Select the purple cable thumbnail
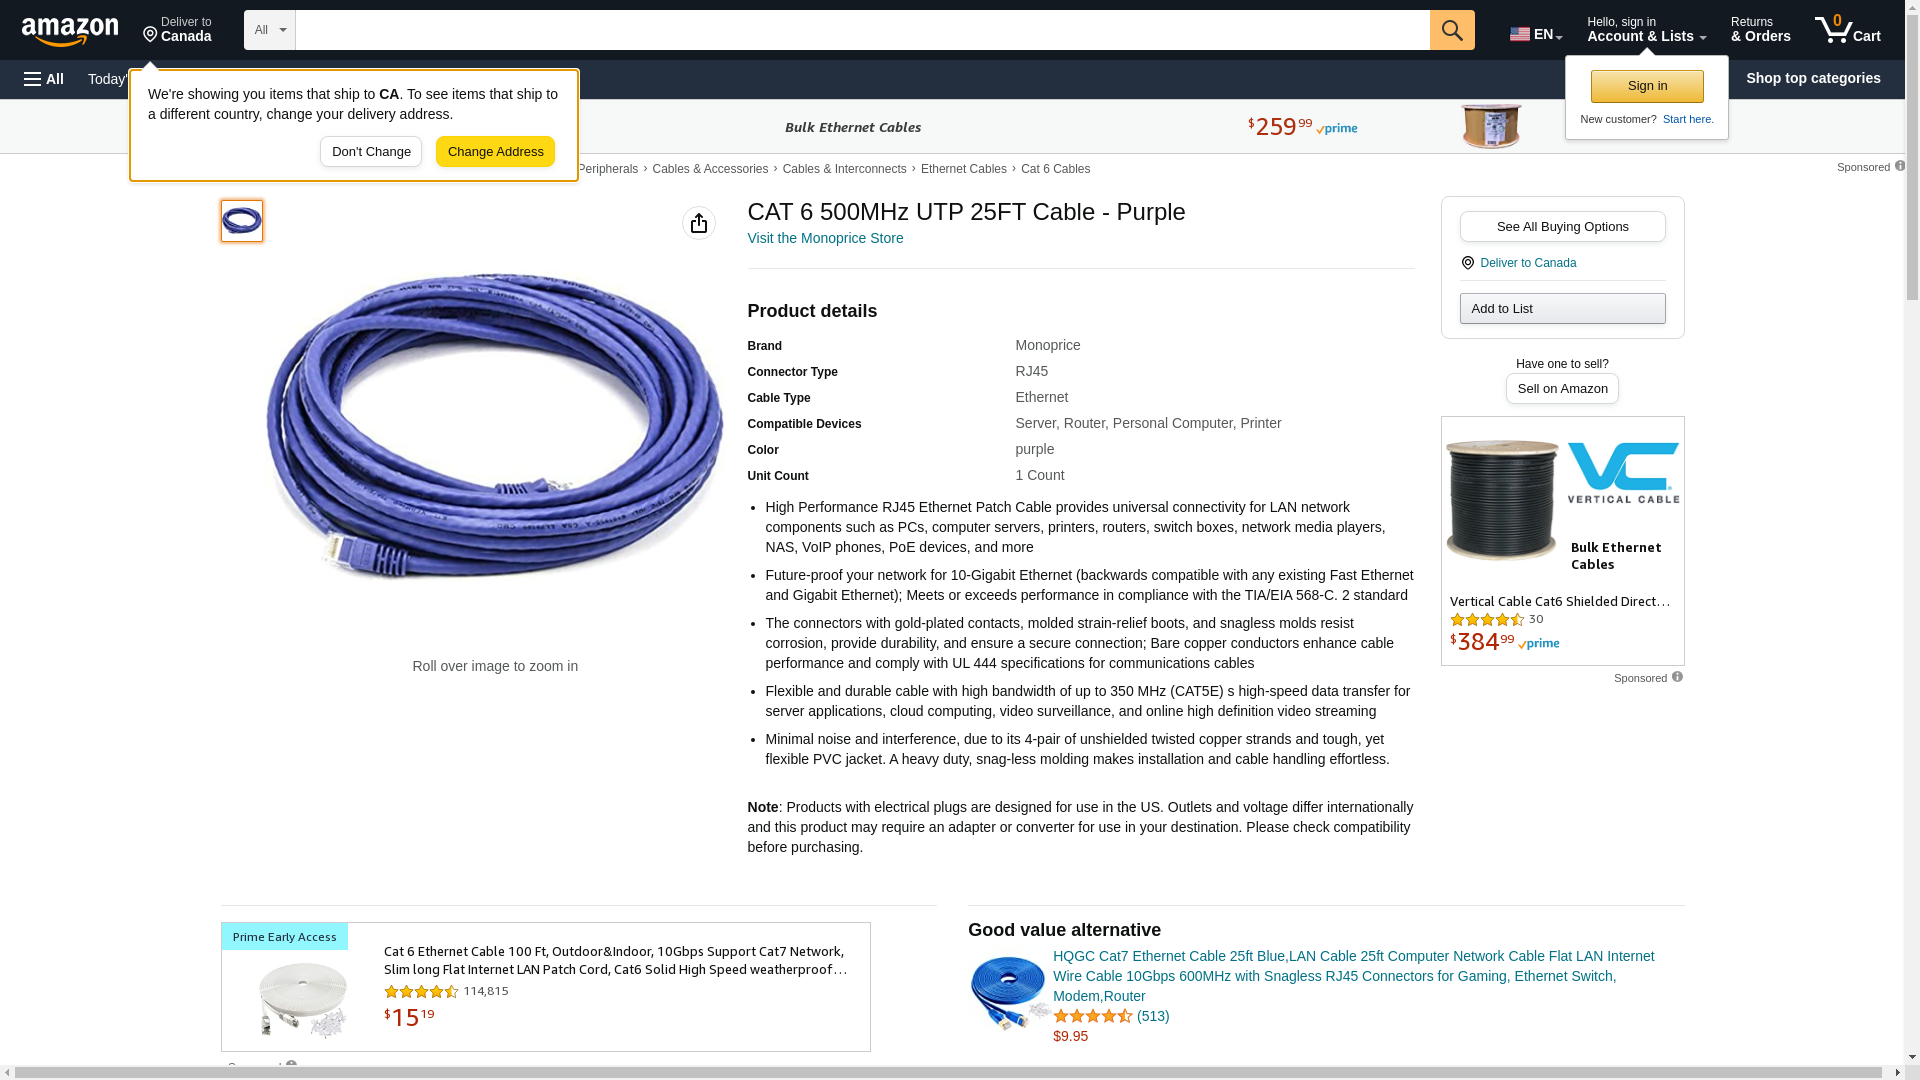 [x=242, y=221]
